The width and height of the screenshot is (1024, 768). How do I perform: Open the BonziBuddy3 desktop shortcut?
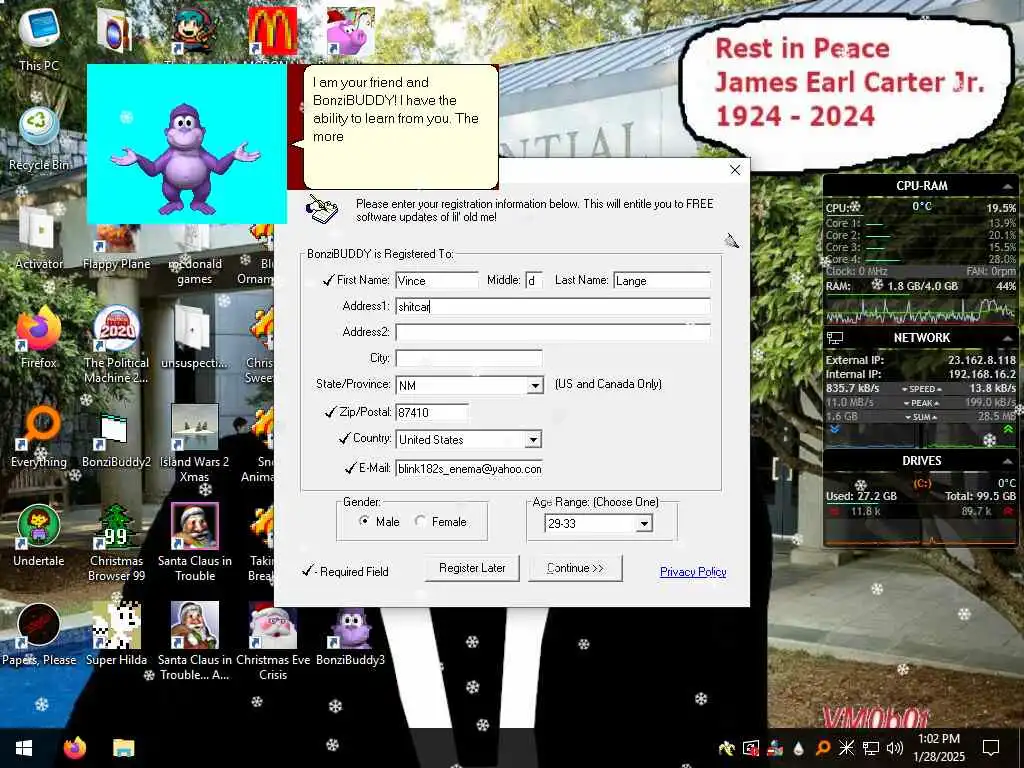click(351, 635)
